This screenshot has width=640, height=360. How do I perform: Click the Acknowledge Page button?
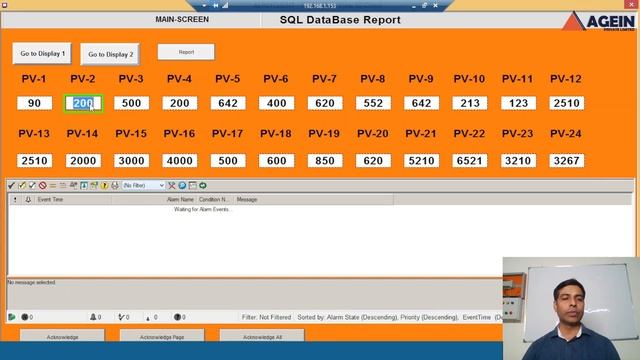[162, 336]
